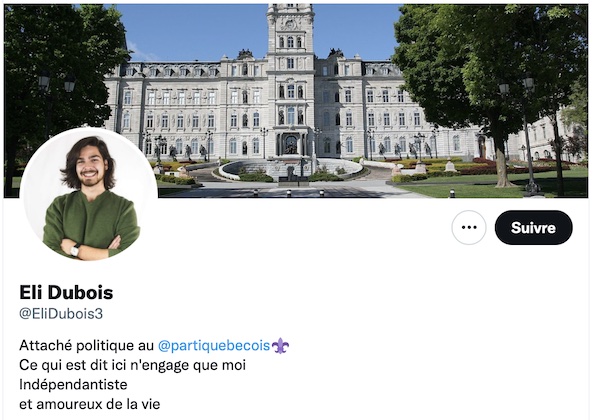This screenshot has width=600, height=420.
Task: Open Eli Dubois's round profile photo
Action: (89, 195)
